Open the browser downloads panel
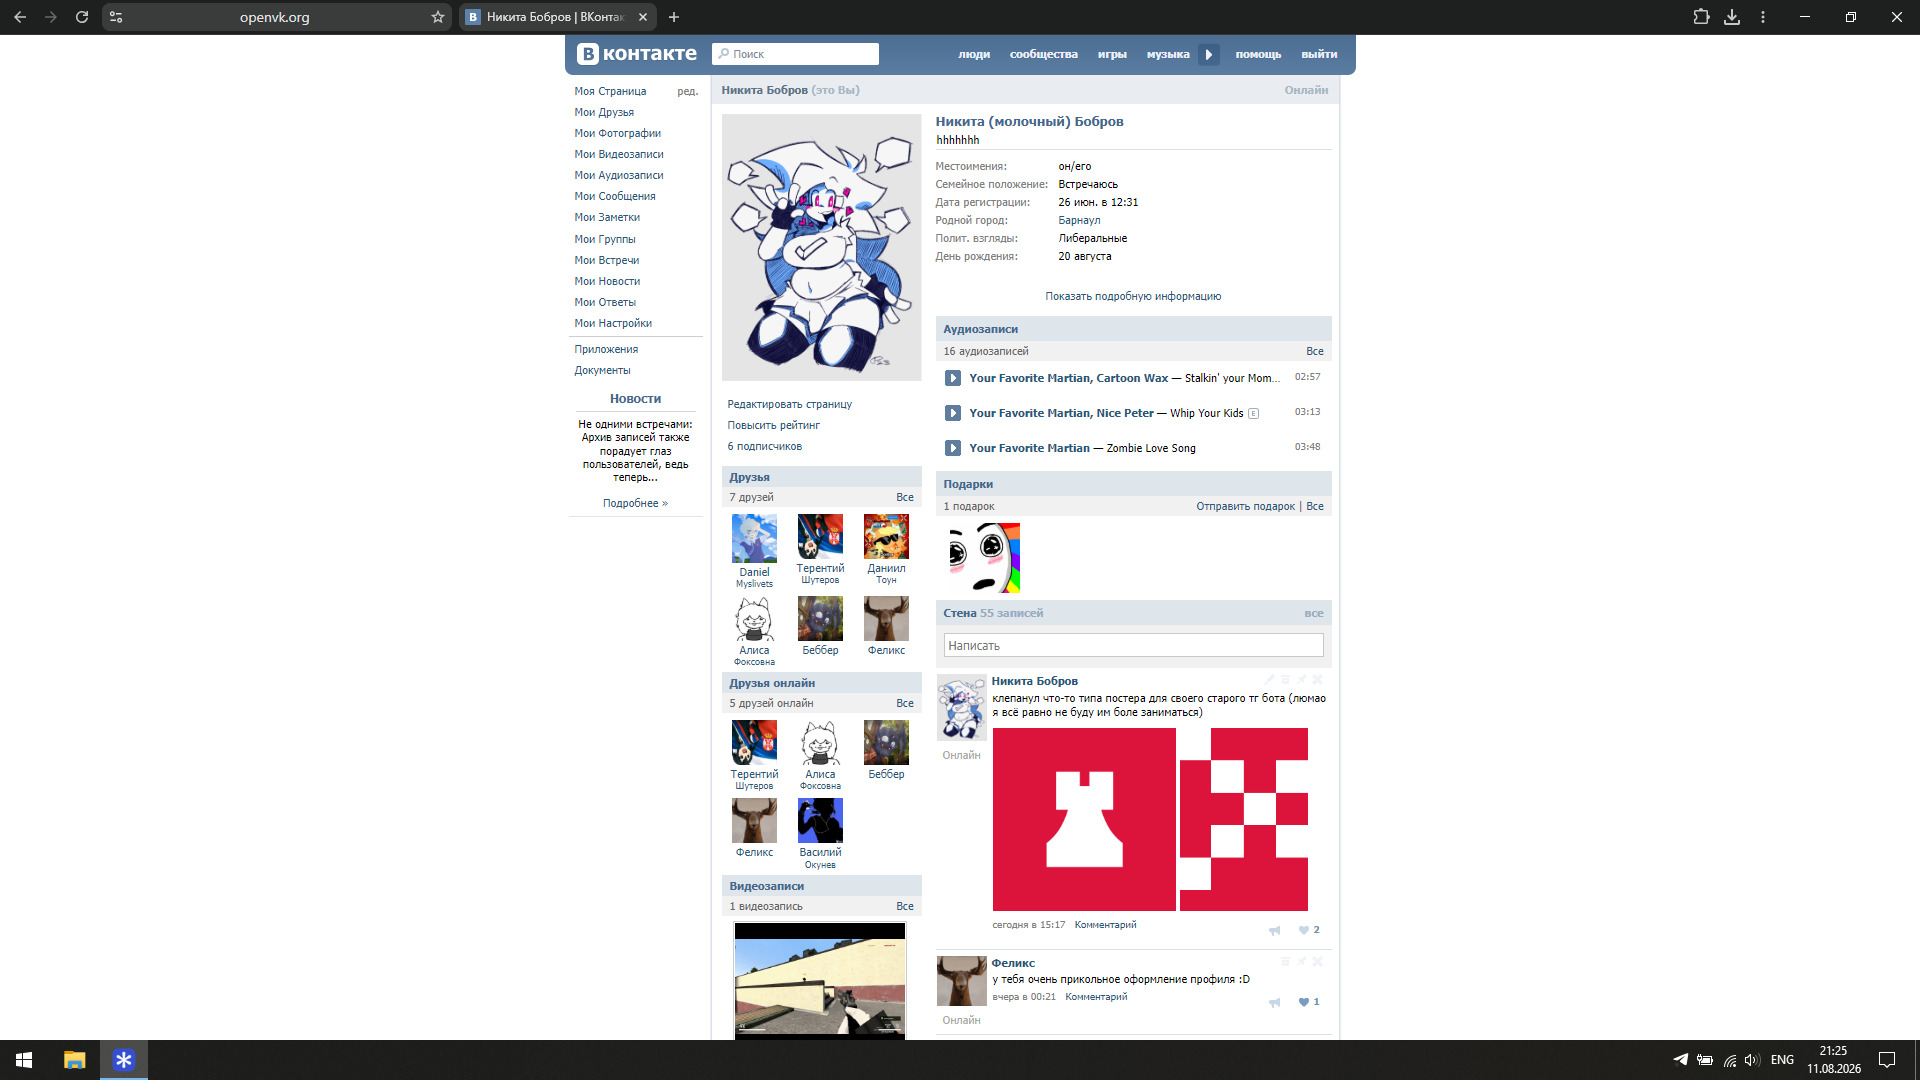 pyautogui.click(x=1732, y=17)
